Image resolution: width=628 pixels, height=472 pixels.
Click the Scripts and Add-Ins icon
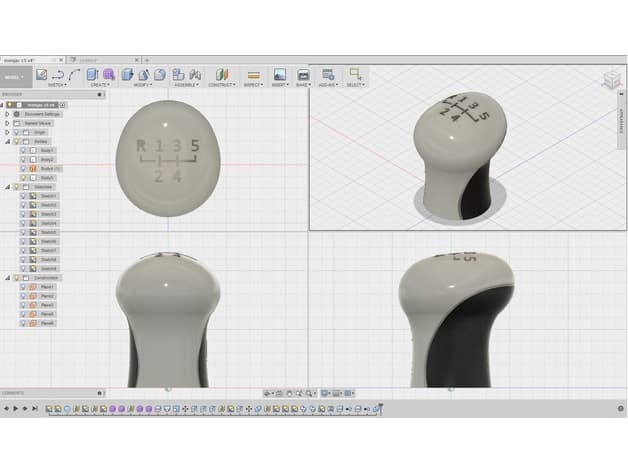click(328, 75)
